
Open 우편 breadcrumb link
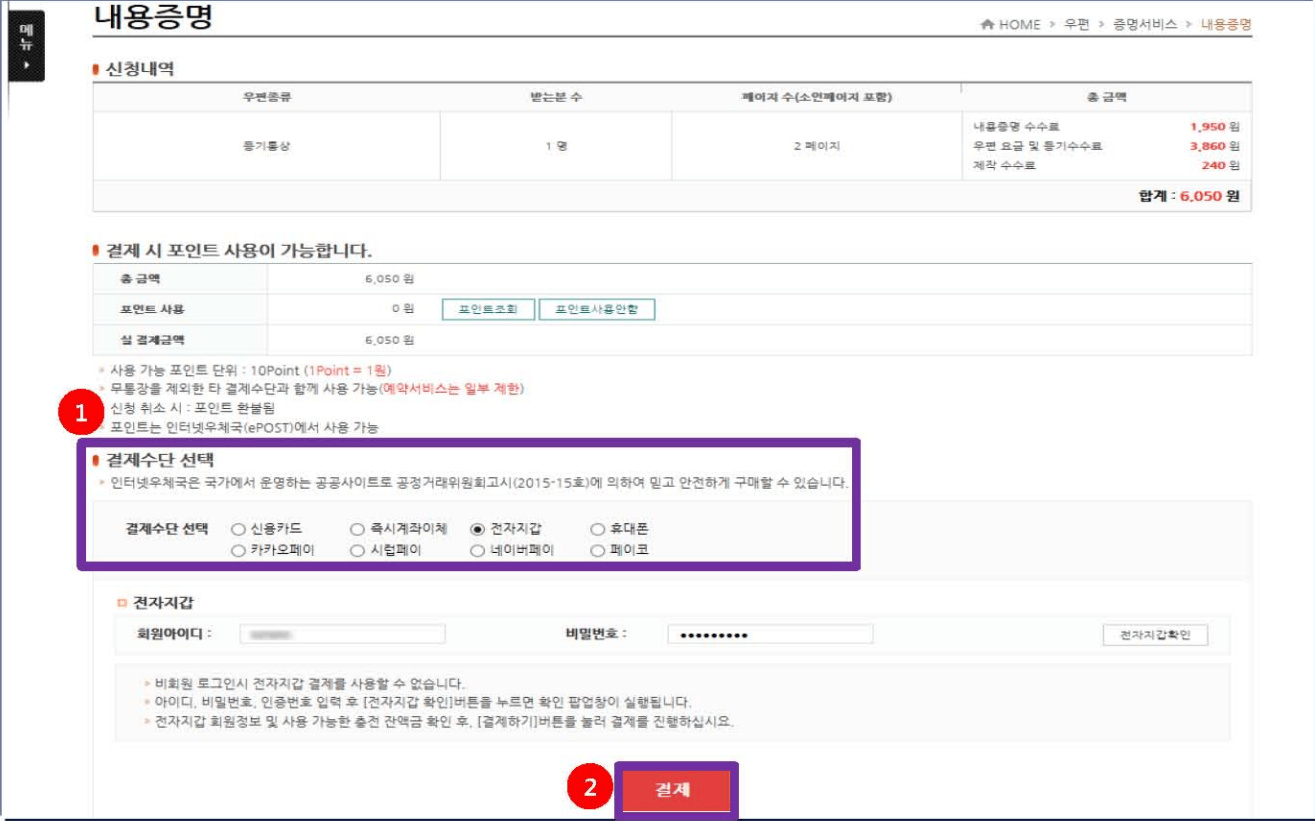(x=1076, y=24)
